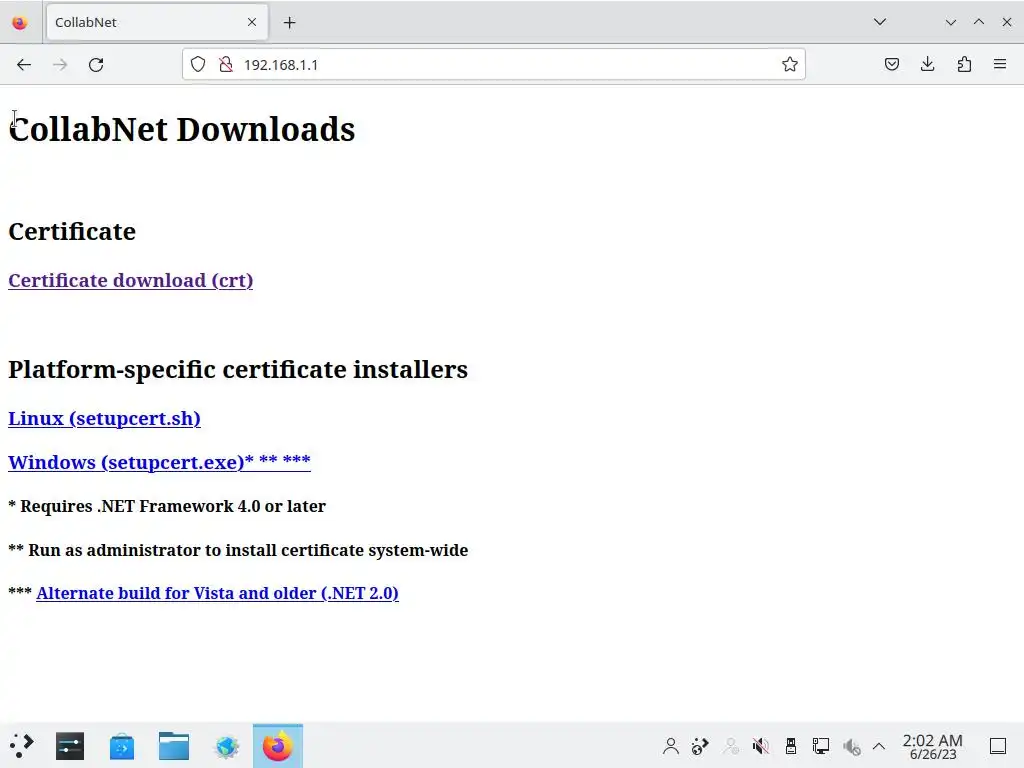Open a new tab with the plus button
This screenshot has width=1024, height=768.
[x=289, y=23]
